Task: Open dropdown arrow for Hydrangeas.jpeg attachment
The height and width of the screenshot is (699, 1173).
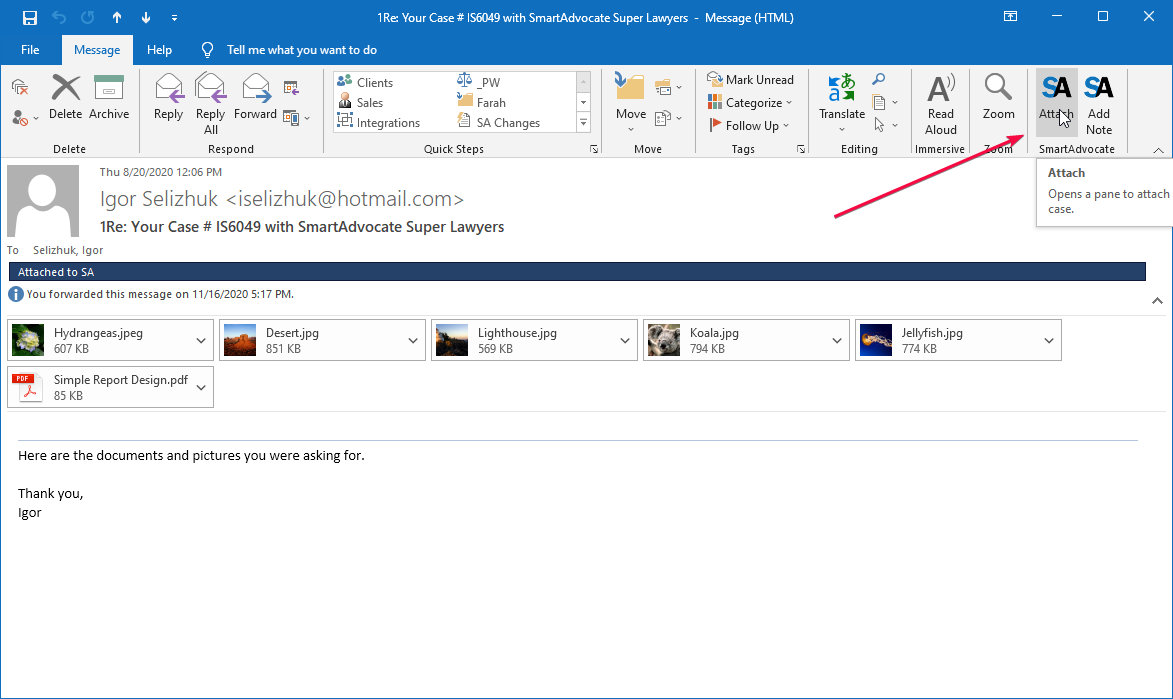Action: point(202,341)
